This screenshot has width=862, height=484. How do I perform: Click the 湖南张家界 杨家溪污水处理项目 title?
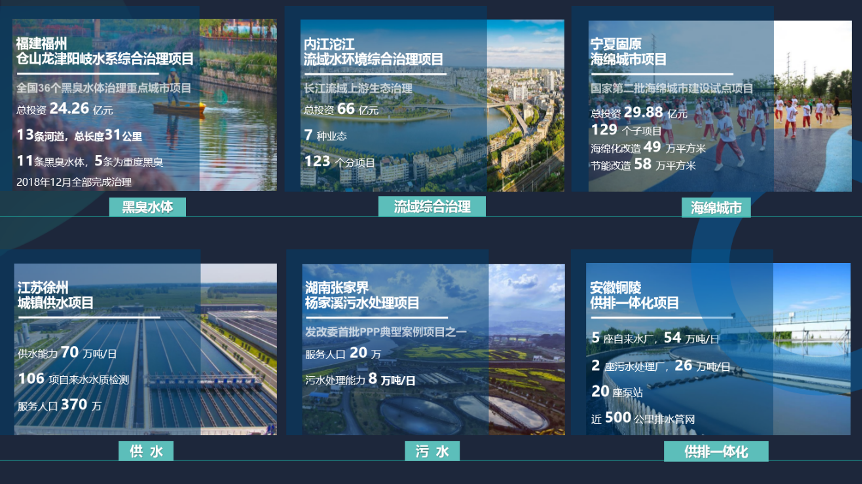tap(362, 295)
